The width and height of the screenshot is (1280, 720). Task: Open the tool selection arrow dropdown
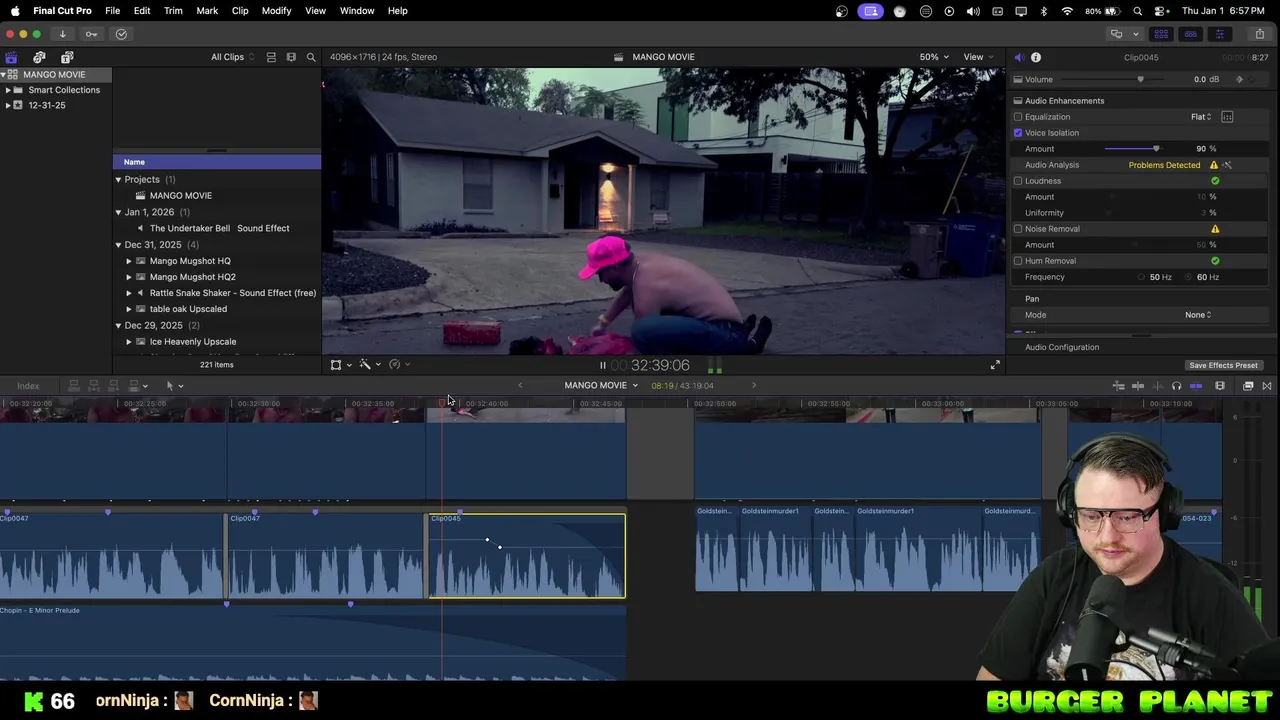pos(174,386)
